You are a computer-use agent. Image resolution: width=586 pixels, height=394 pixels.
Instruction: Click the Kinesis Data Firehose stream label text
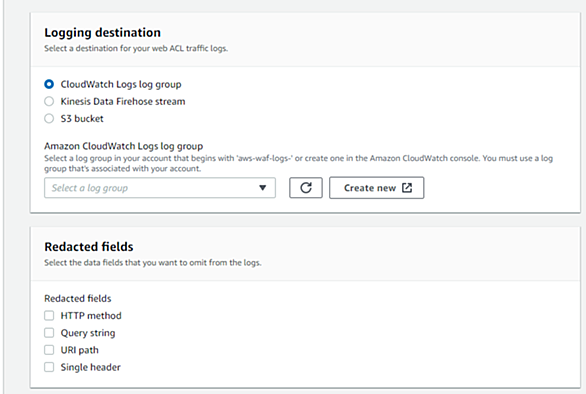pos(123,101)
